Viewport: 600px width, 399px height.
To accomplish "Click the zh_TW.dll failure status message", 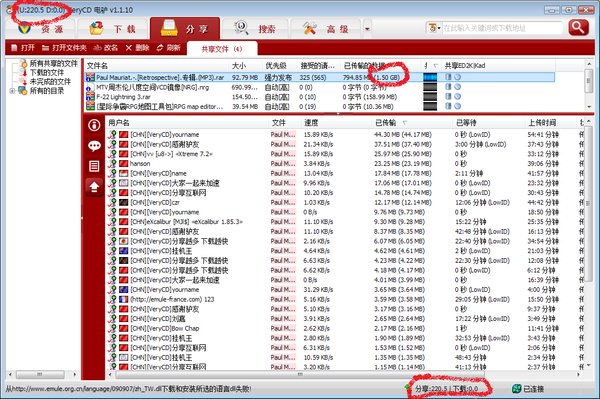I will (128, 389).
